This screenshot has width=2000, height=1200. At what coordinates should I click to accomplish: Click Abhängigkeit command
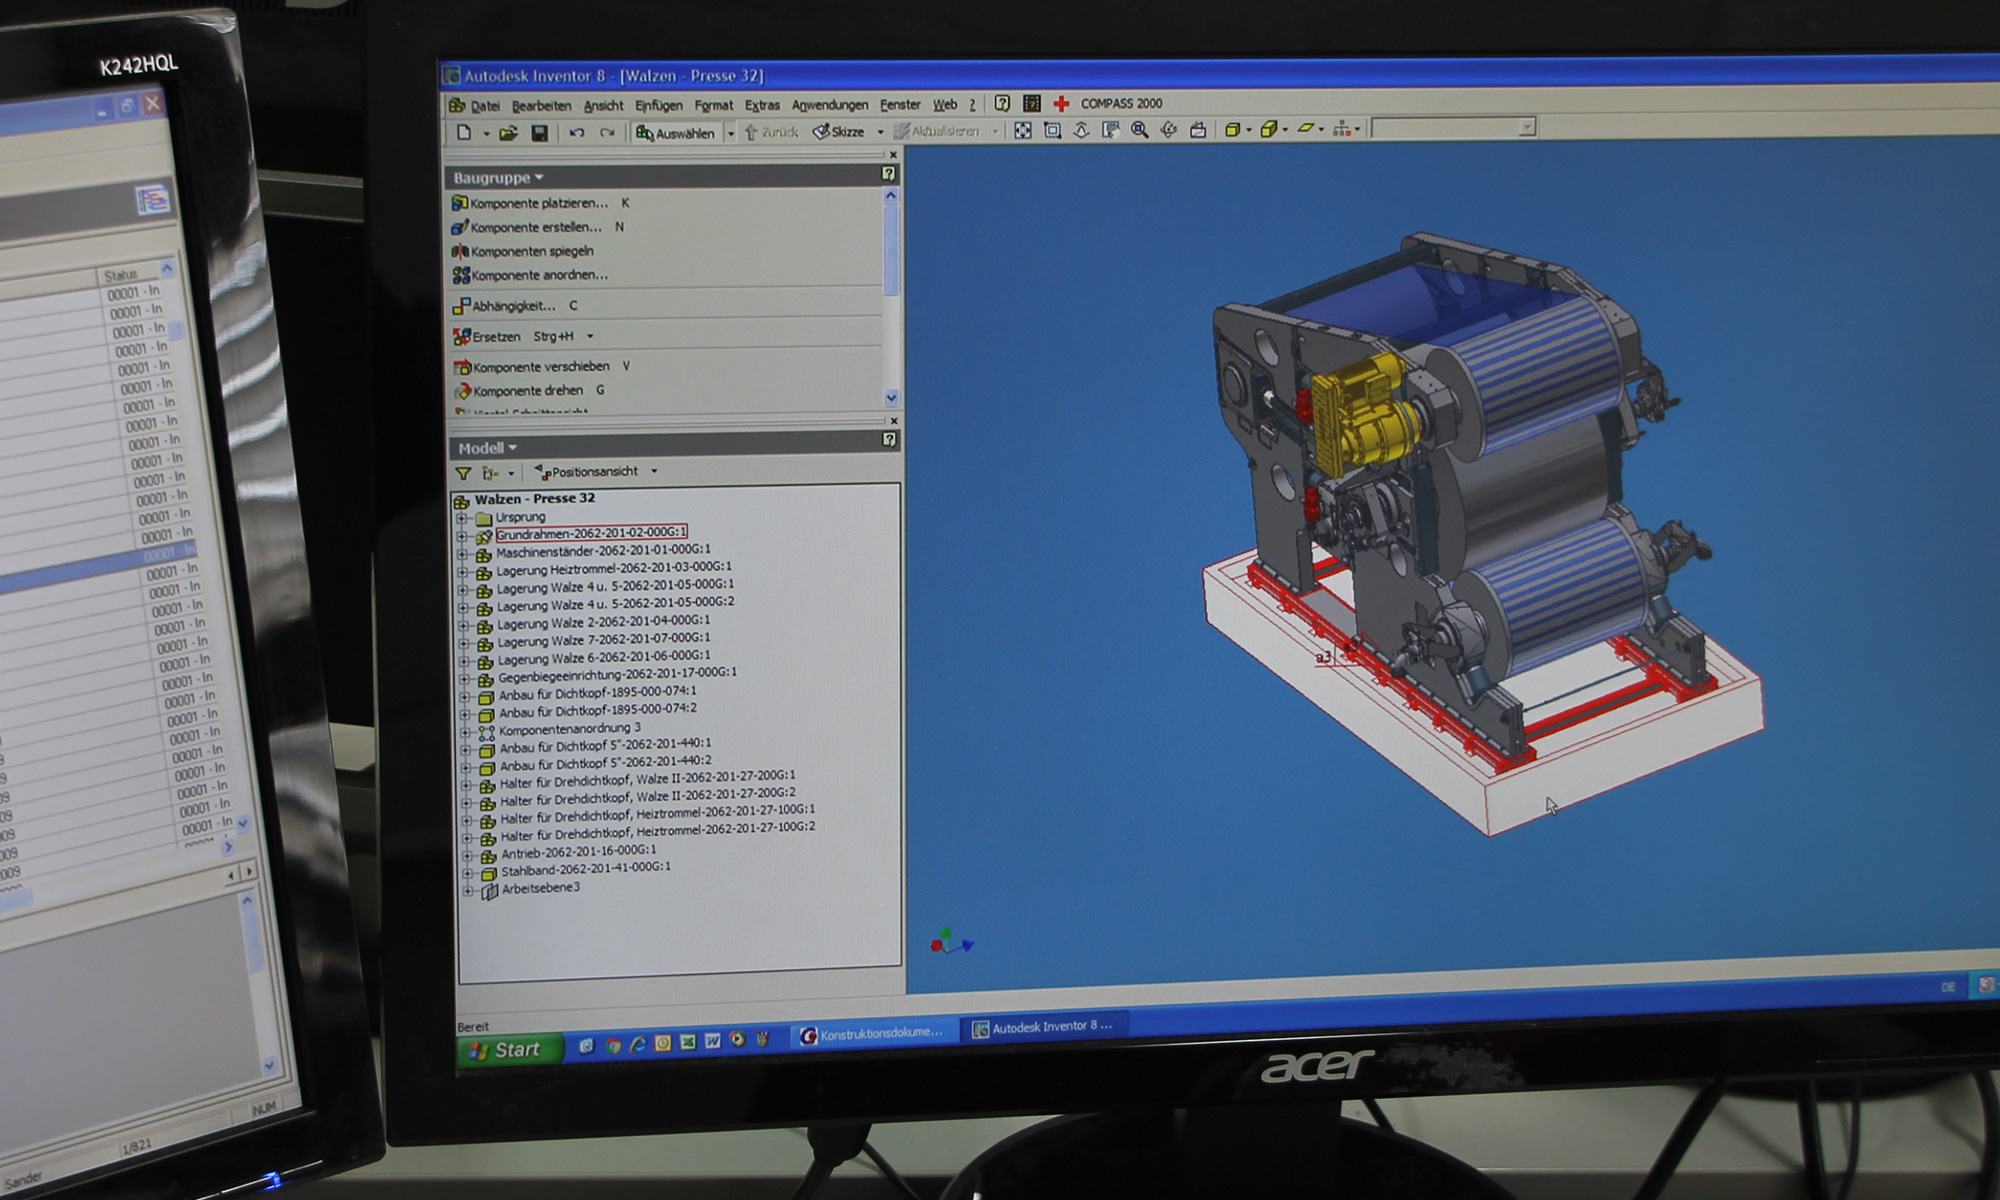(x=505, y=306)
